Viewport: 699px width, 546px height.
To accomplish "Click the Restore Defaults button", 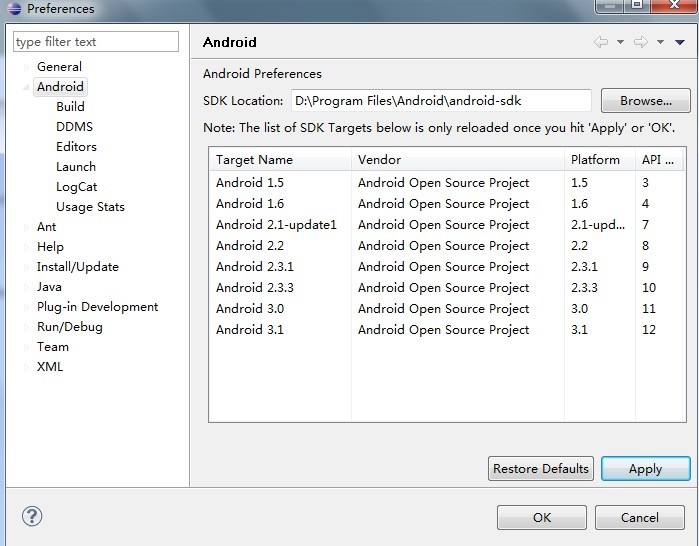I will click(541, 469).
